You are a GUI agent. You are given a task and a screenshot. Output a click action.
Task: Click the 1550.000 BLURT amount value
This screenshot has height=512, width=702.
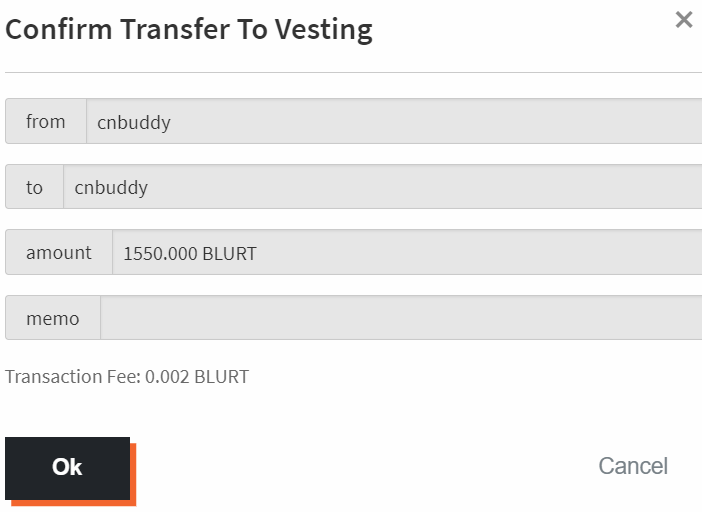tap(190, 254)
